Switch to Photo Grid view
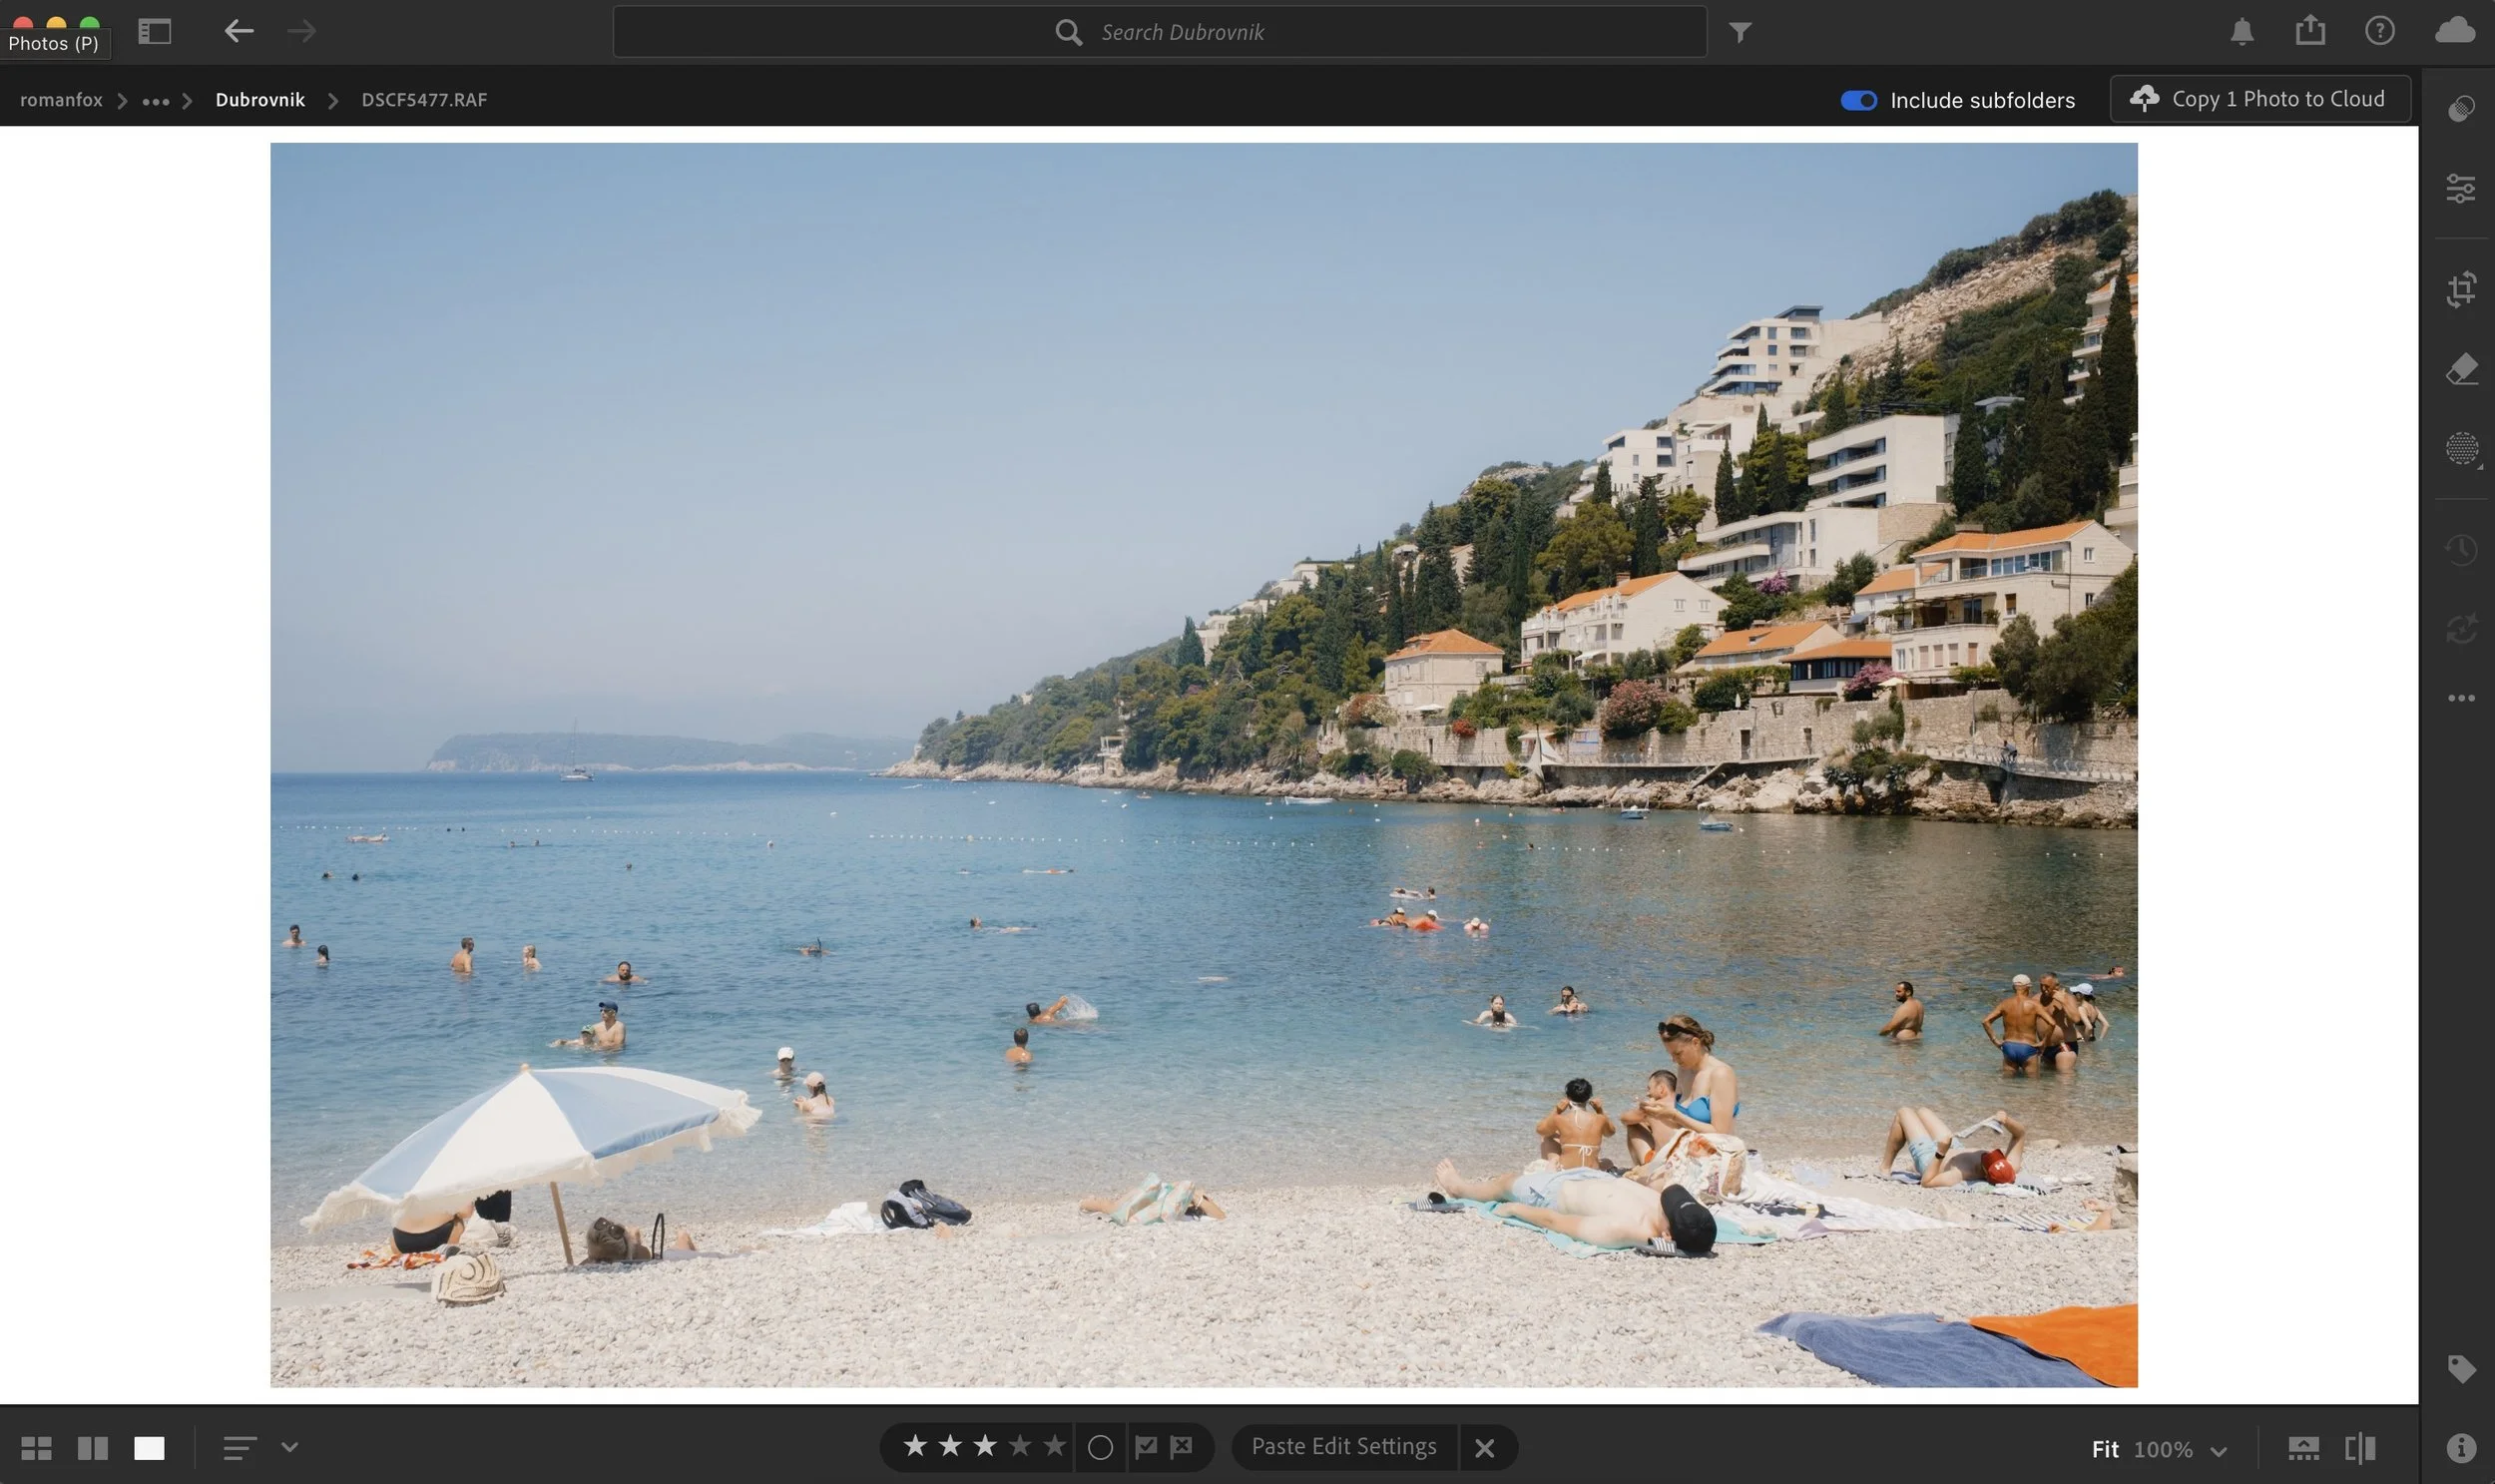Screen dimensions: 2495x1484 pos(36,1448)
